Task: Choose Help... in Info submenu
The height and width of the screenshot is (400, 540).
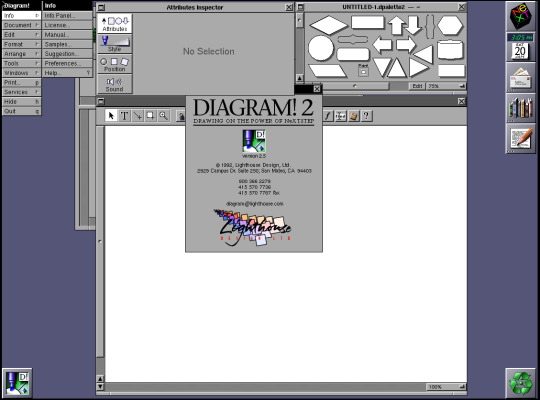Action: [x=68, y=73]
